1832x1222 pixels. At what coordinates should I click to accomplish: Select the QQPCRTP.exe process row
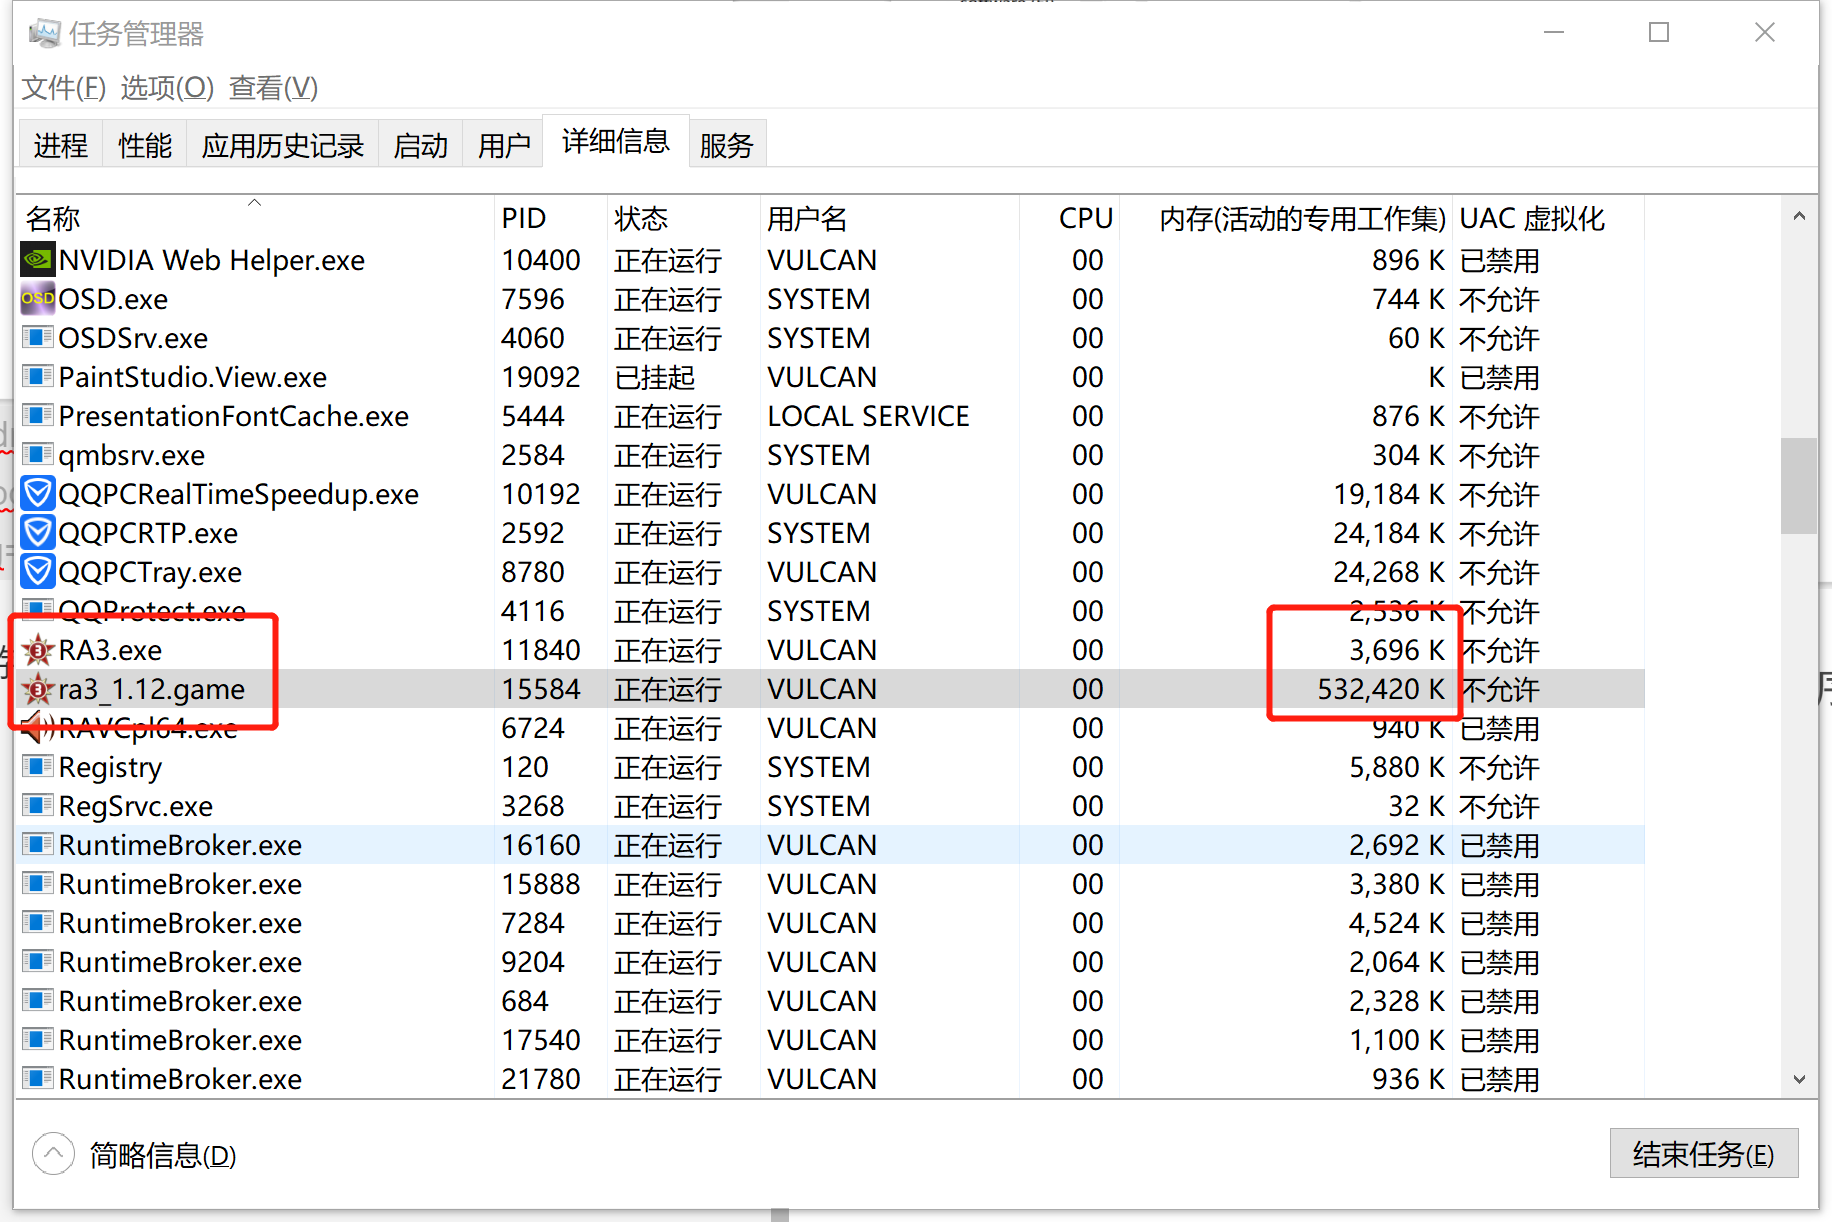click(400, 532)
